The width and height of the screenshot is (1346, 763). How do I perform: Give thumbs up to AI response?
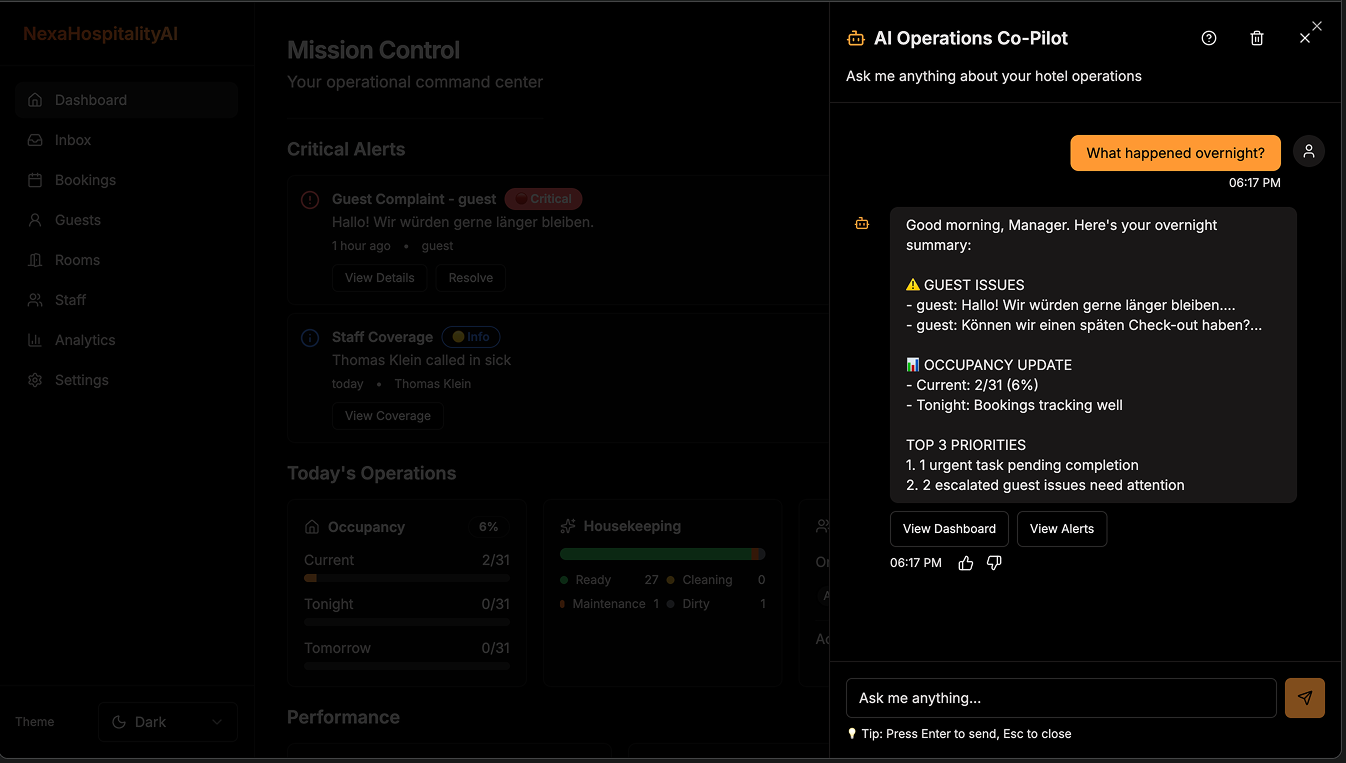coord(965,563)
